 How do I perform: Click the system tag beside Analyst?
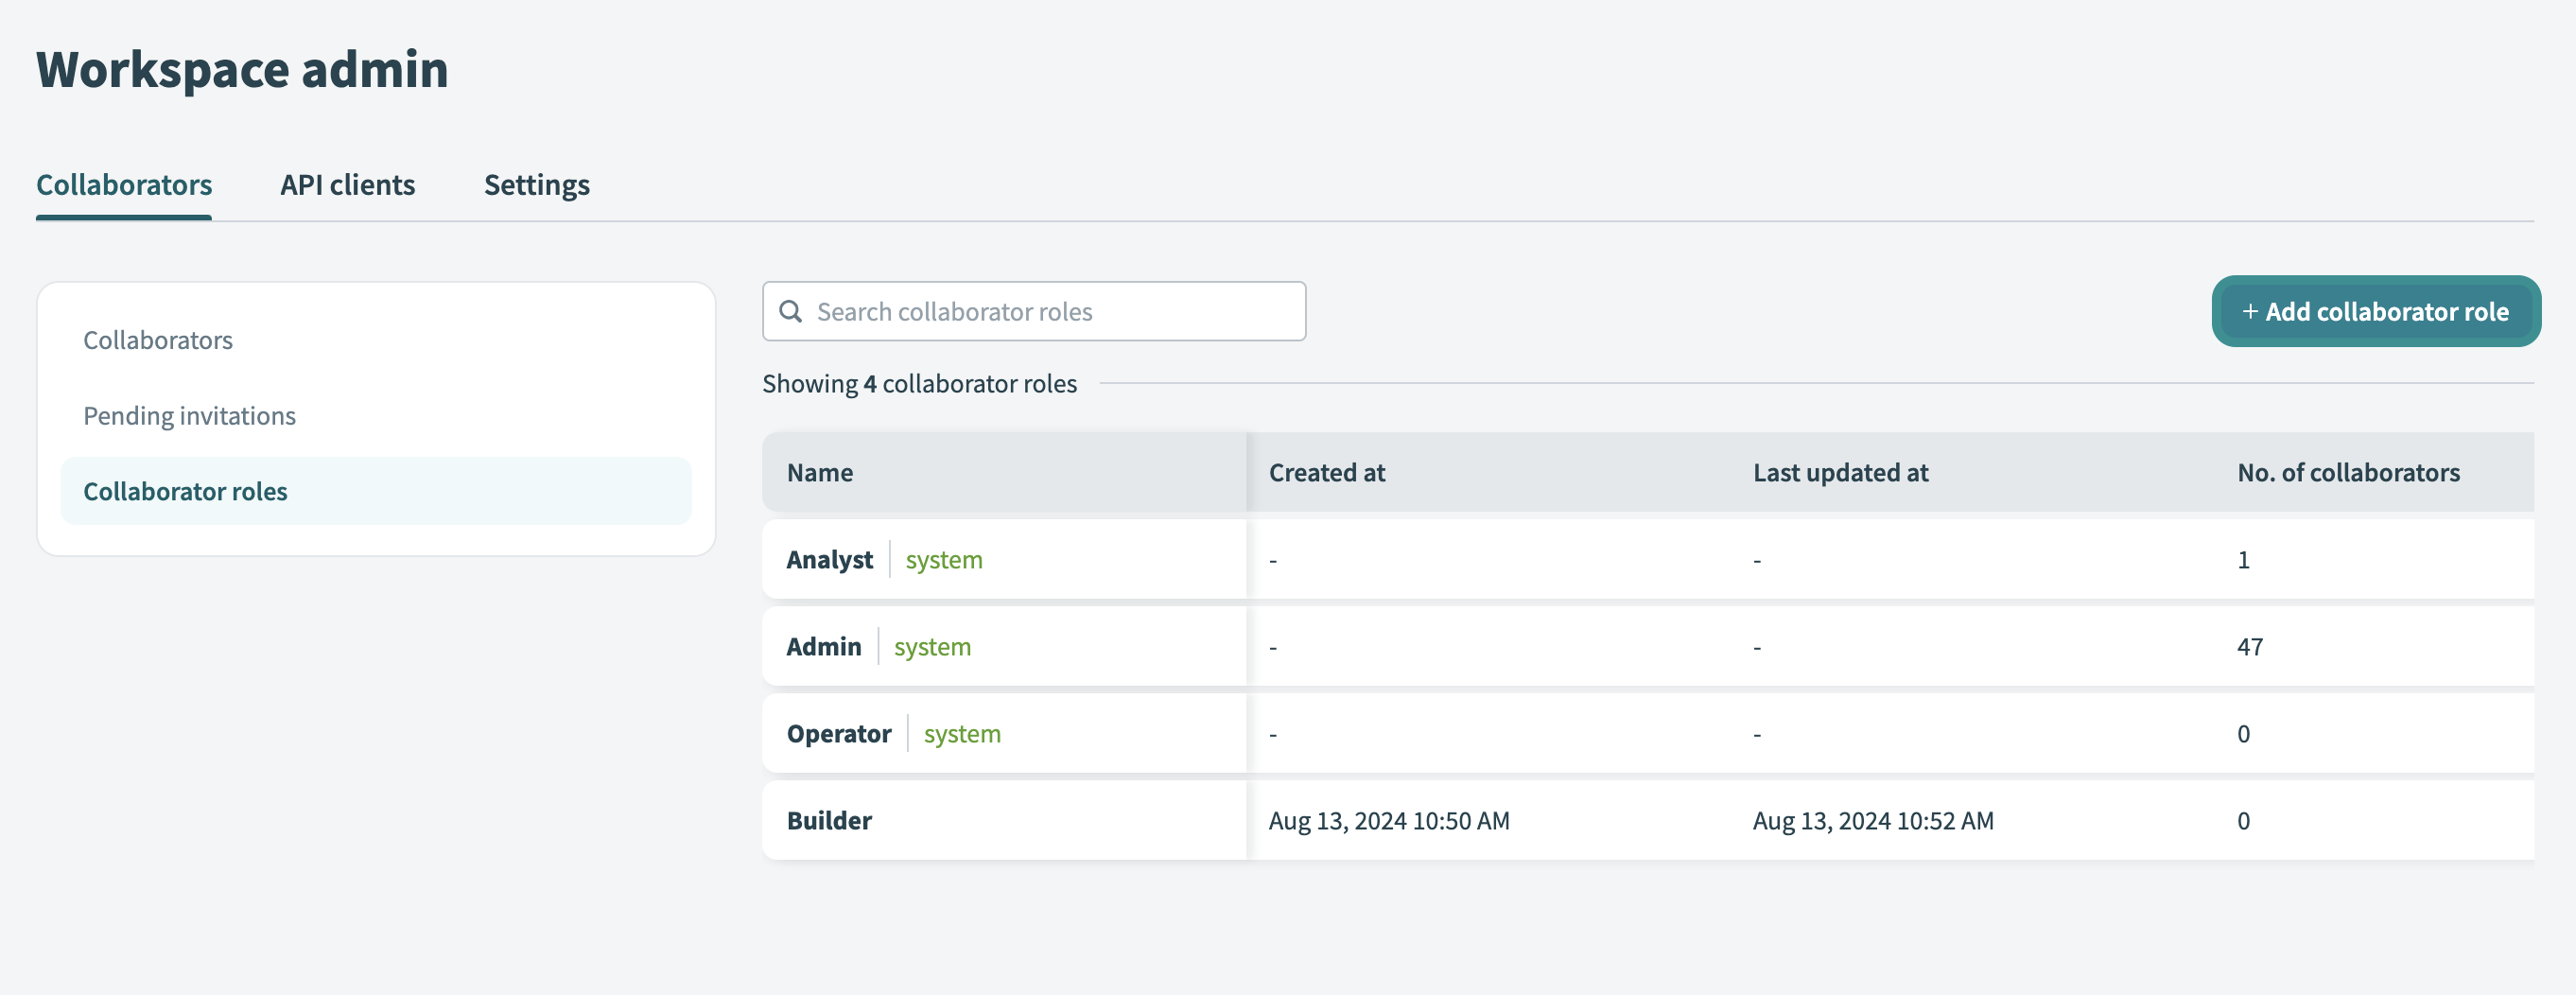point(943,560)
